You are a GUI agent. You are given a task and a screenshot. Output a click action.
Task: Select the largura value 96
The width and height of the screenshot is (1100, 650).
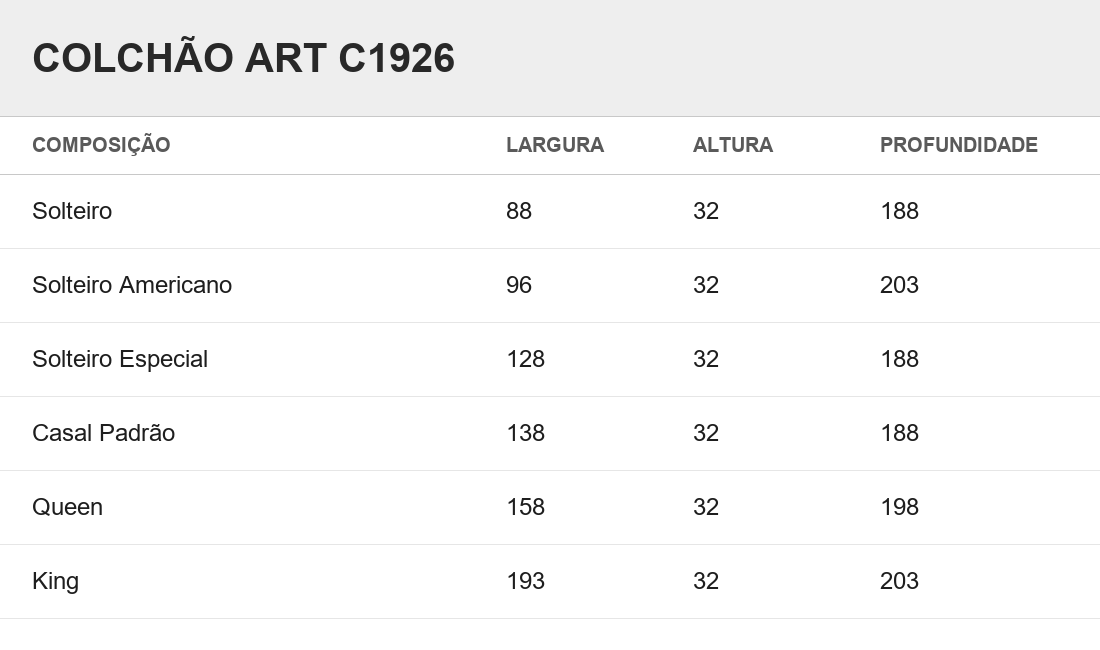tap(519, 285)
